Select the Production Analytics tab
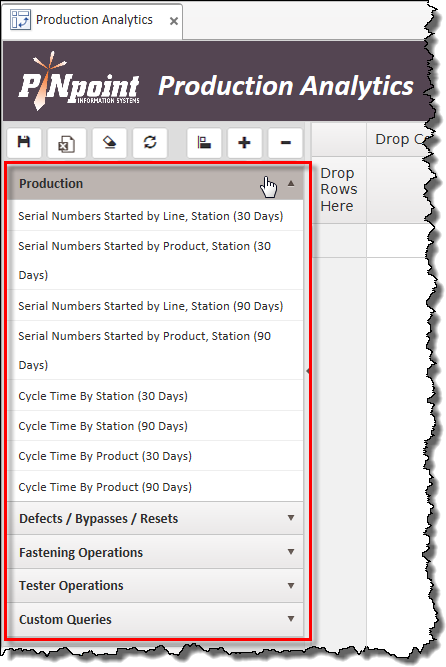This screenshot has height=667, width=446. [x=94, y=20]
